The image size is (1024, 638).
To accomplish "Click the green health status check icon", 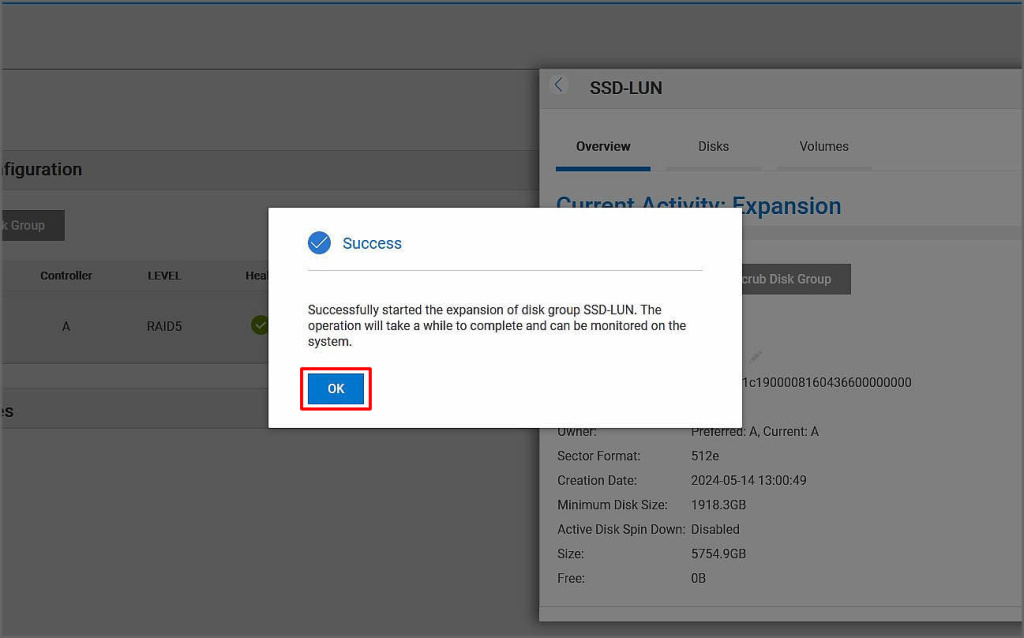I will [x=260, y=325].
